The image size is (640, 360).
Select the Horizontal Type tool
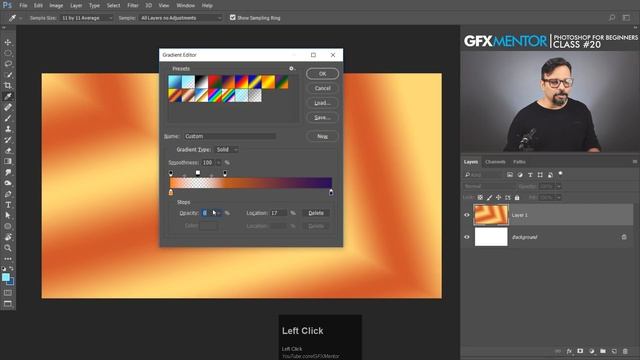8,205
